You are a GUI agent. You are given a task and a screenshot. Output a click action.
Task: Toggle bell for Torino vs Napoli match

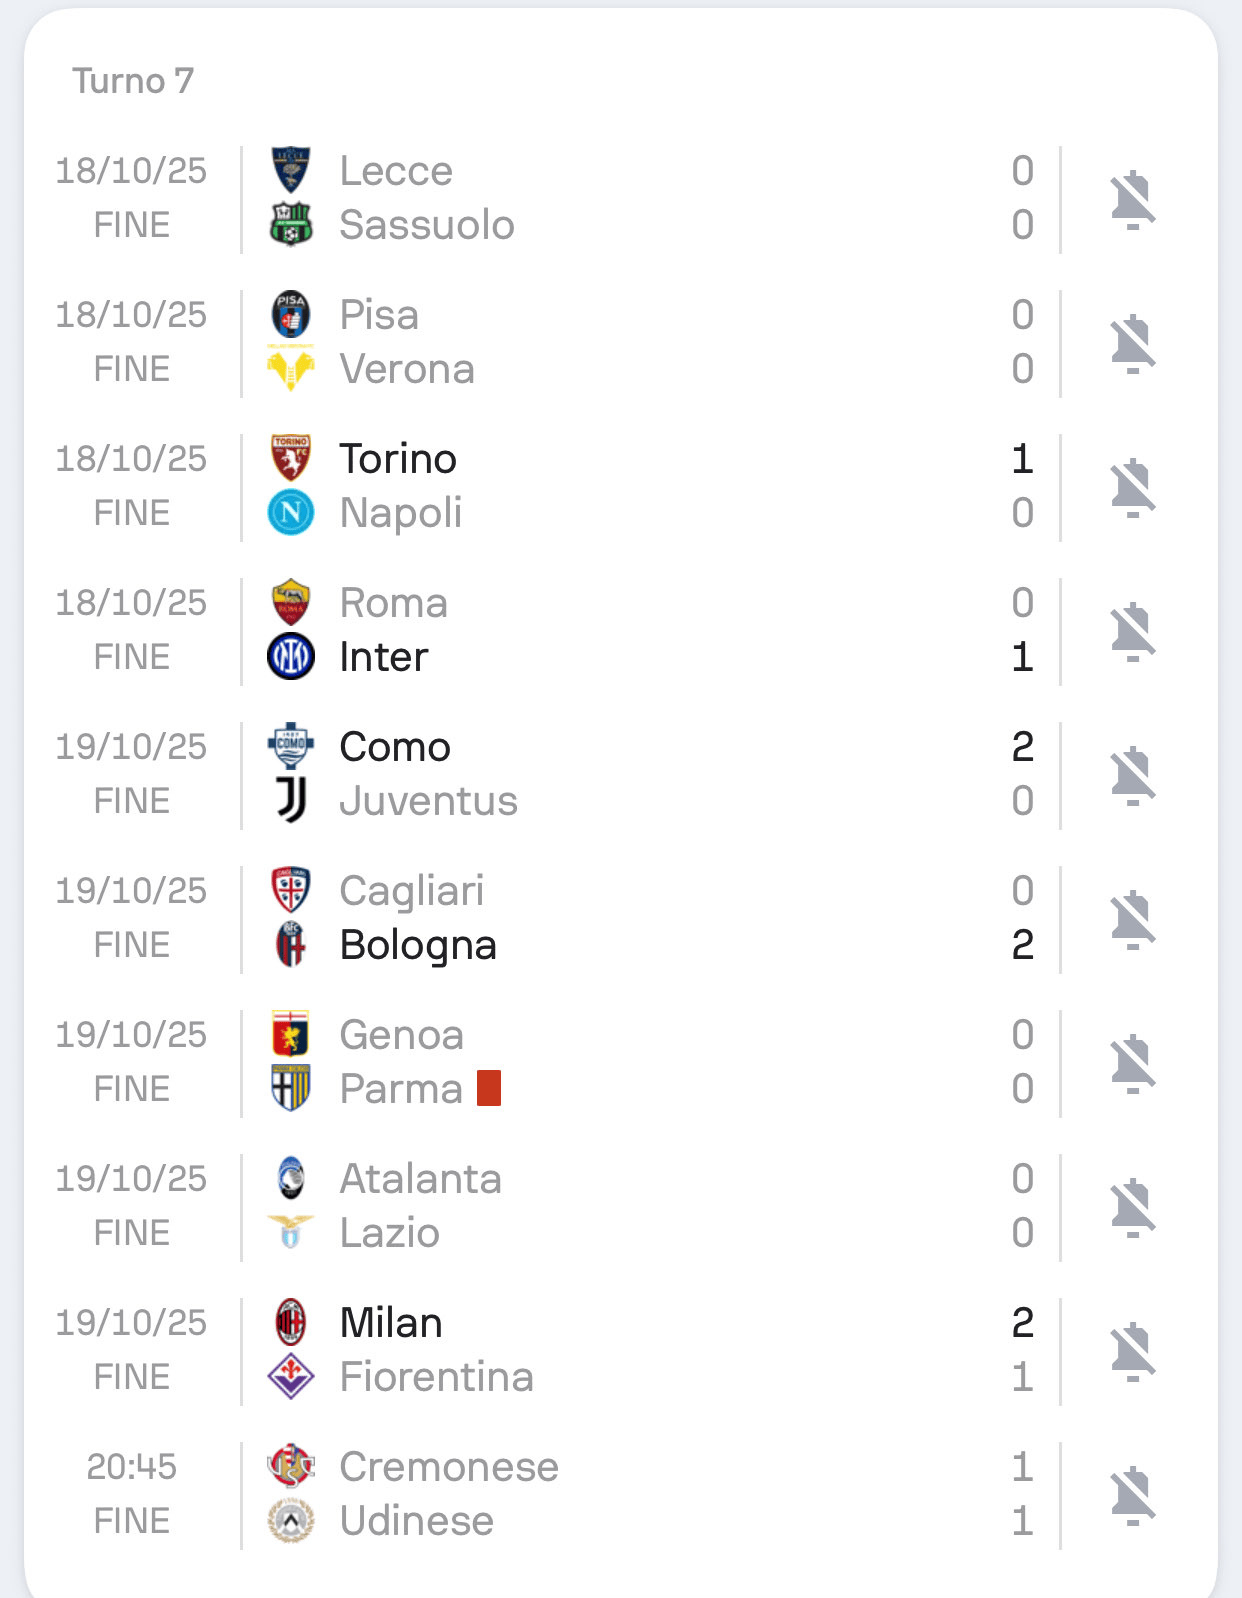point(1133,487)
